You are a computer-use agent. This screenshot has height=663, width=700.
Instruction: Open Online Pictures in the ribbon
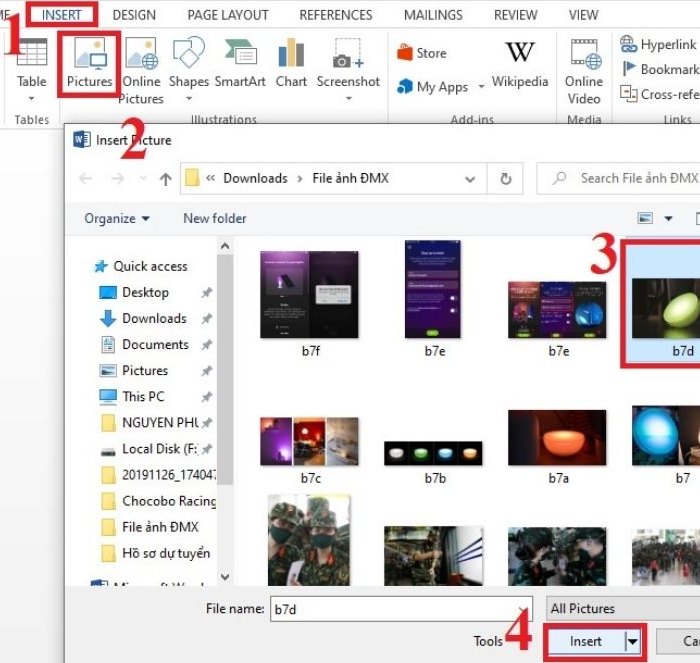coord(141,71)
